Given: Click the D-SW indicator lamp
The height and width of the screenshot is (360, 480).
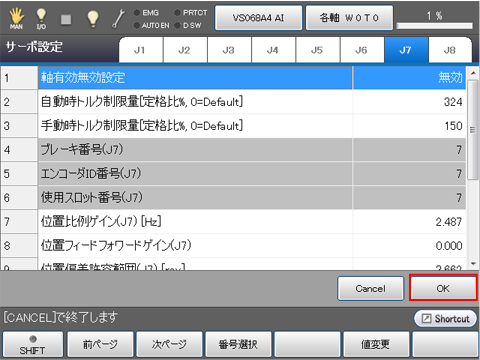Looking at the screenshot, I should tap(177, 25).
